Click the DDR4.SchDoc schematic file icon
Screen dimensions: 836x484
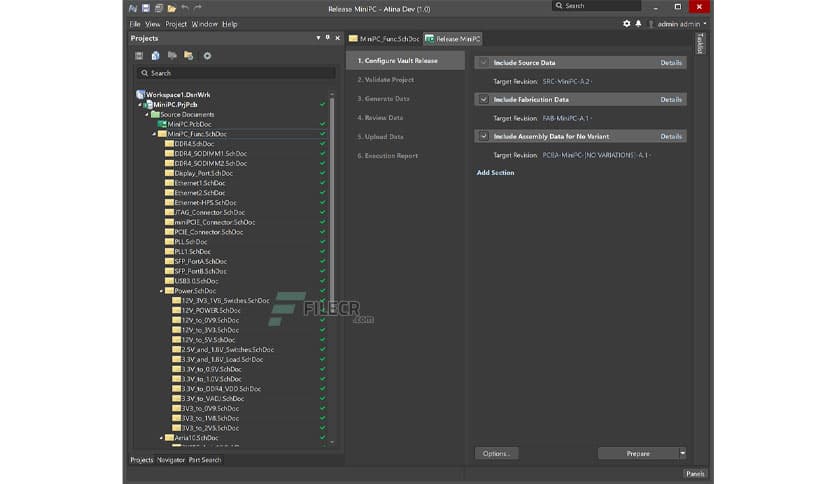point(169,143)
